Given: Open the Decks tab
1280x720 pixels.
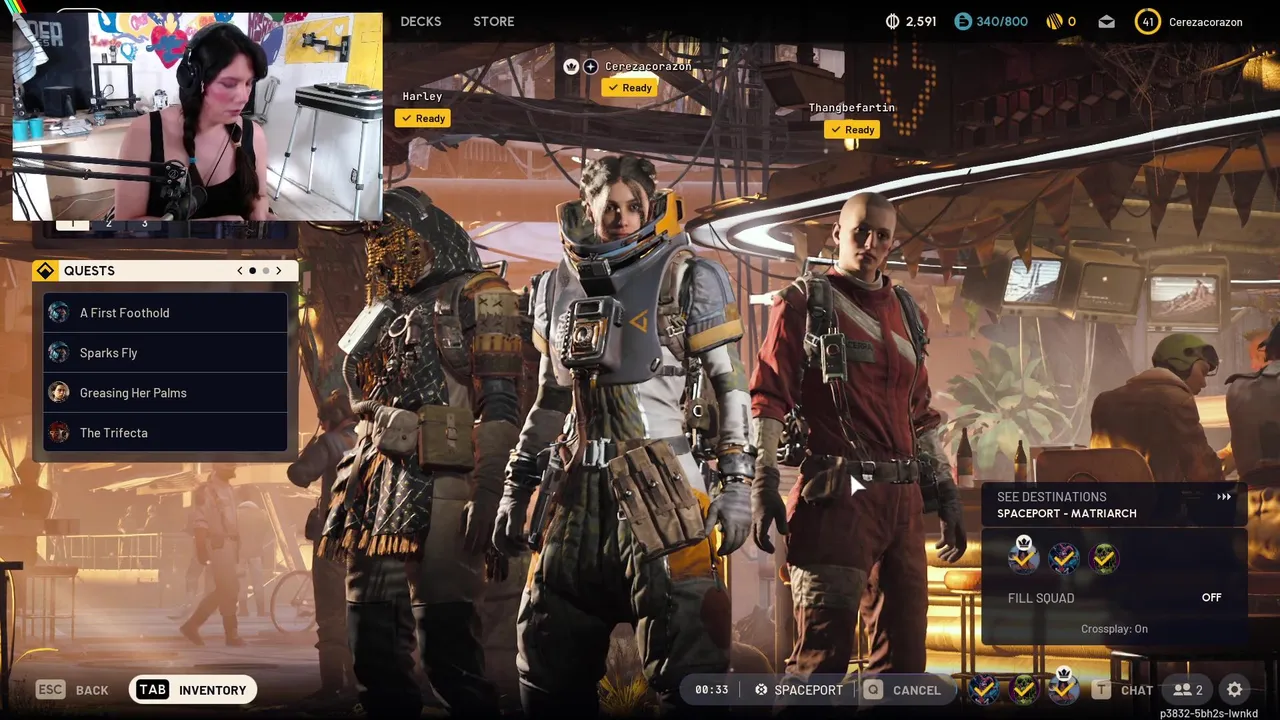Looking at the screenshot, I should tap(421, 21).
